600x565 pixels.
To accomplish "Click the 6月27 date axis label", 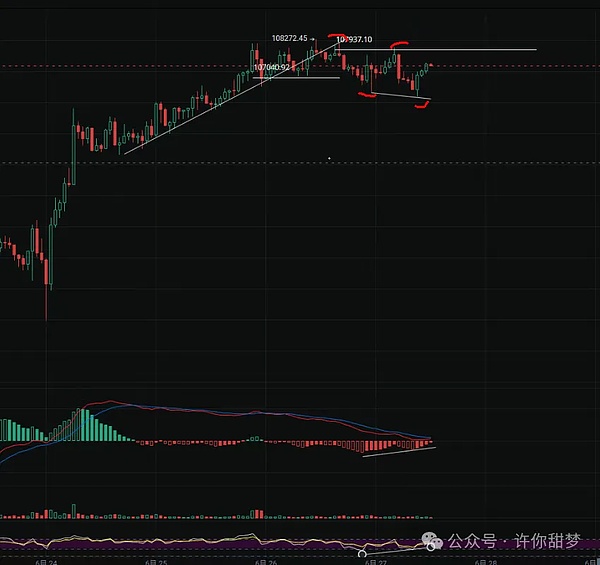I will (375, 561).
